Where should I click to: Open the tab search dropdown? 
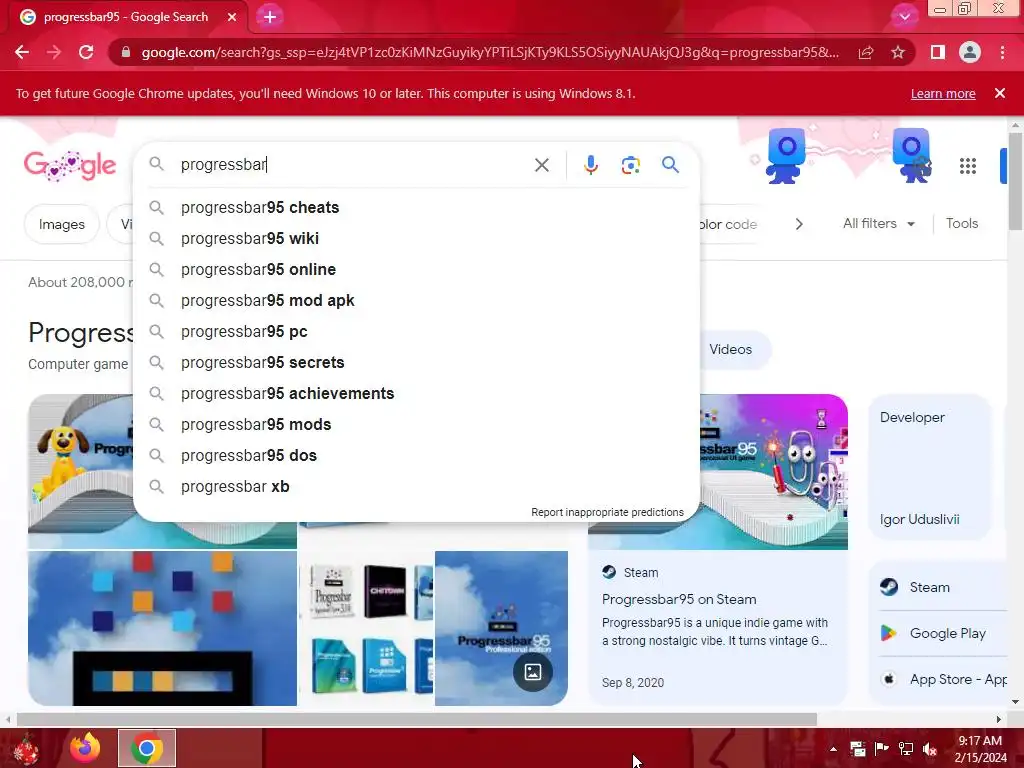[x=904, y=17]
